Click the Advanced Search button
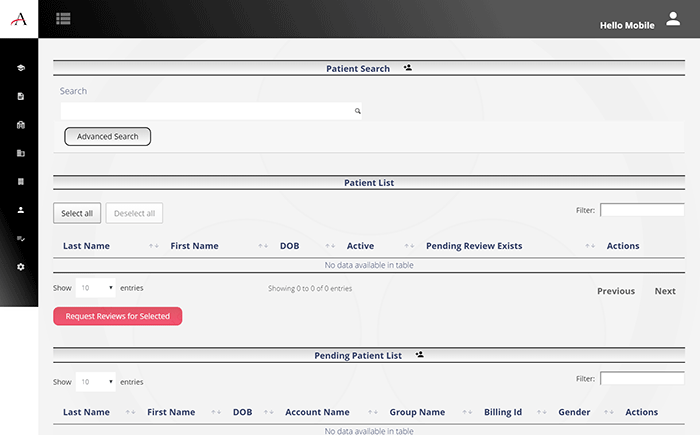 pyautogui.click(x=107, y=136)
